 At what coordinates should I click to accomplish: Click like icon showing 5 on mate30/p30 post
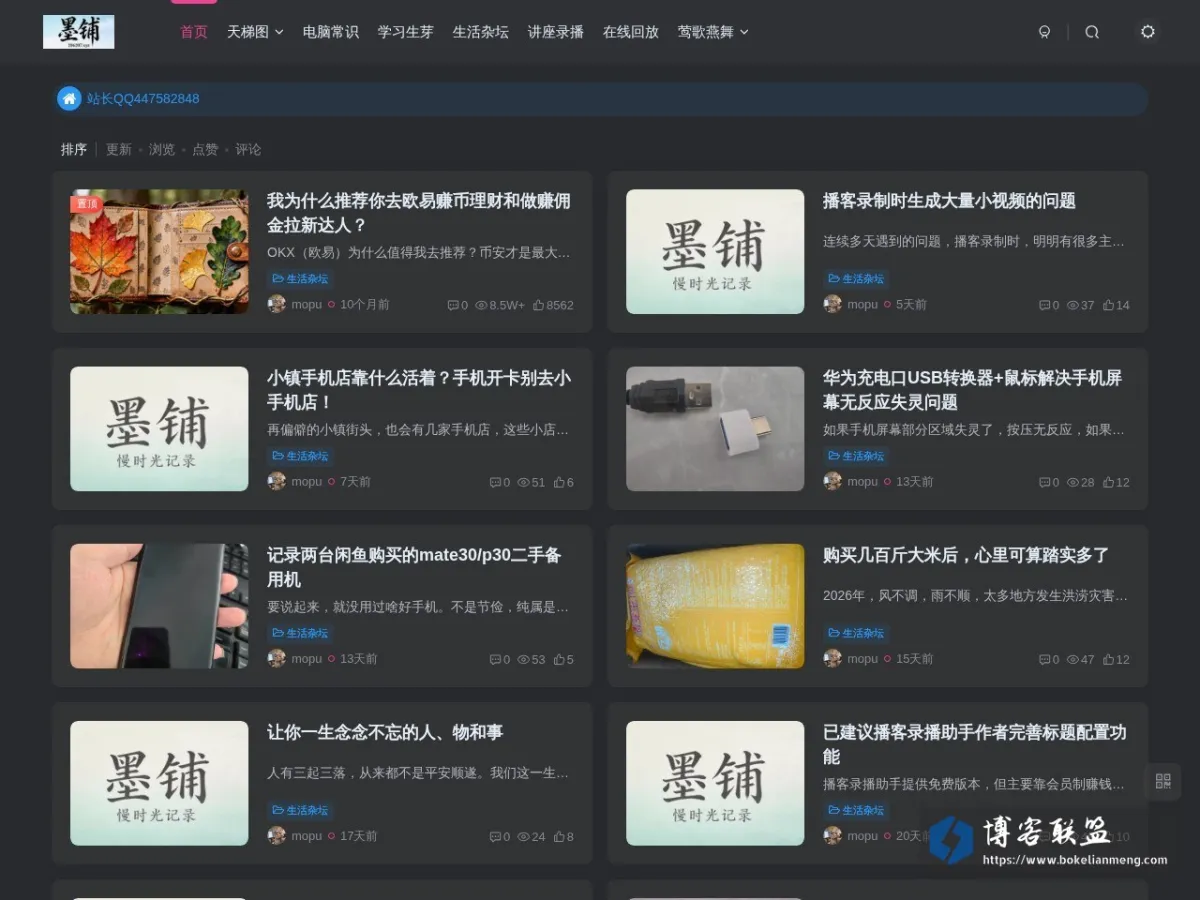click(559, 659)
